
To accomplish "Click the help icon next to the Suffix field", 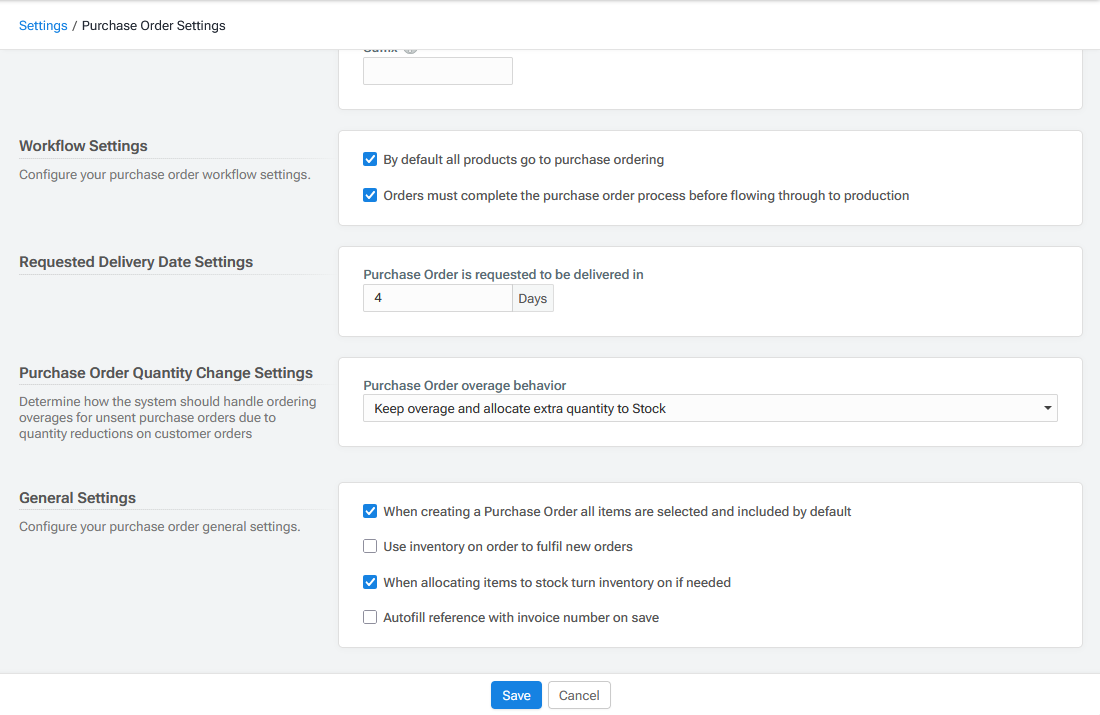I will click(x=410, y=47).
